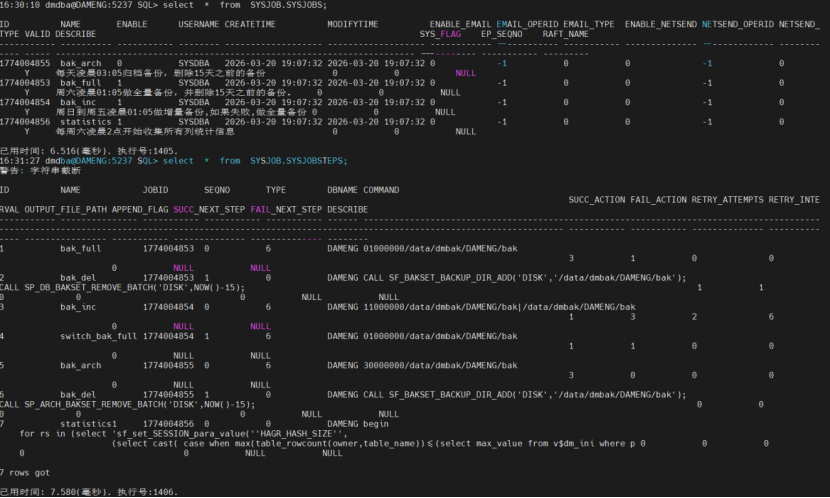This screenshot has width=830, height=498.
Task: Click JOBID 1774004856 in the statistics1 row
Action: (168, 424)
